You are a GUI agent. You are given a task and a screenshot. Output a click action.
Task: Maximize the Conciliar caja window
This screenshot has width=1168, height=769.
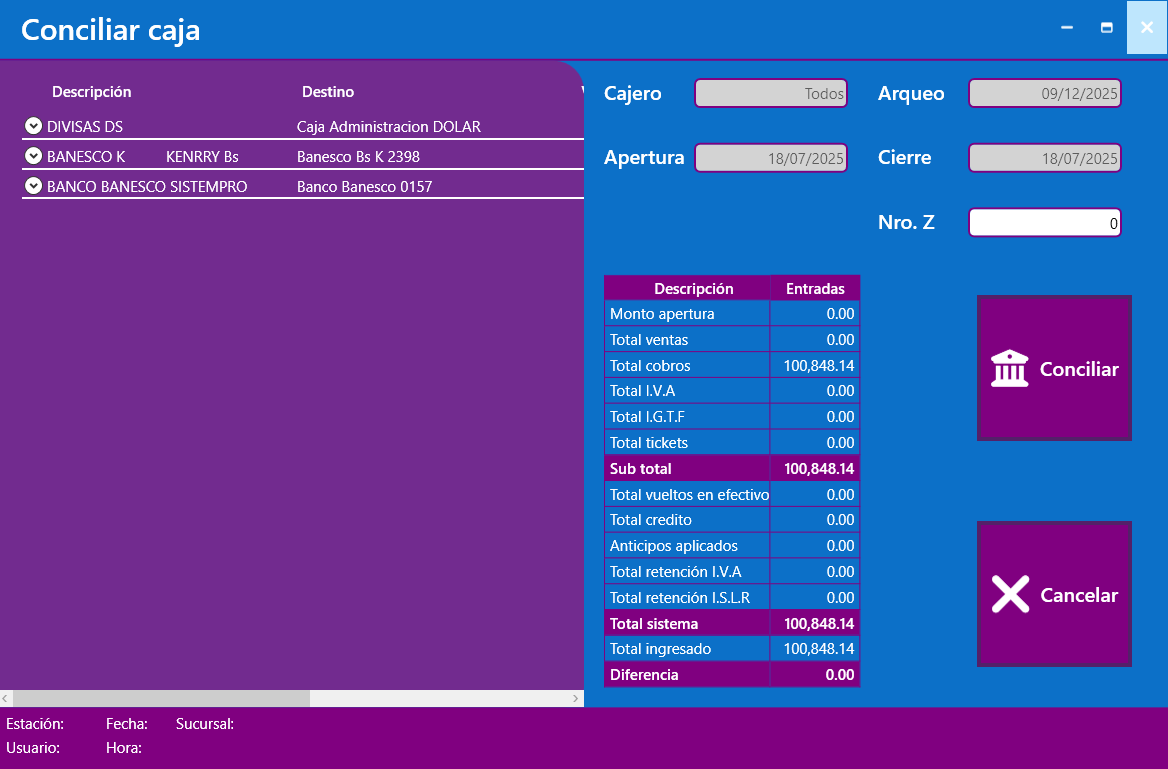(1107, 28)
